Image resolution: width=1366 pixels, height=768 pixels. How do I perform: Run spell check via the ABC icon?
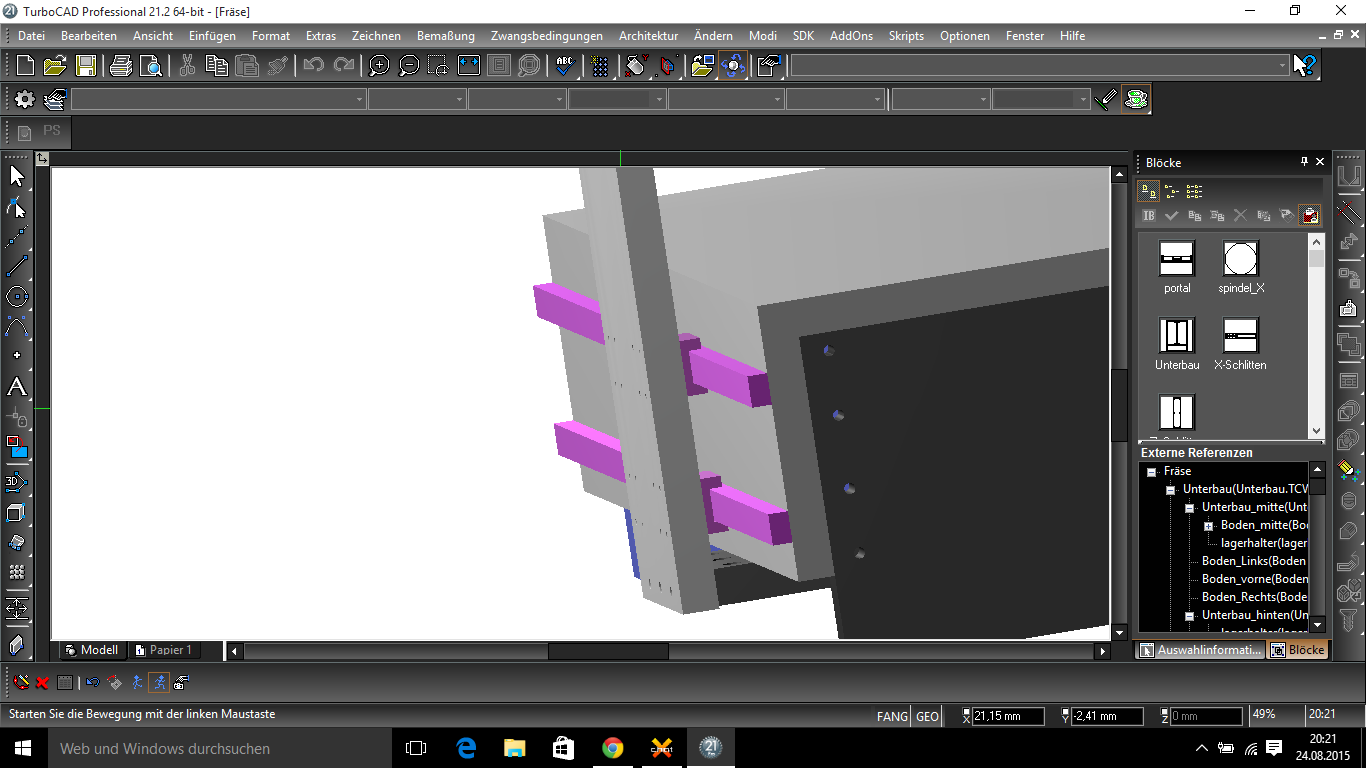point(565,66)
